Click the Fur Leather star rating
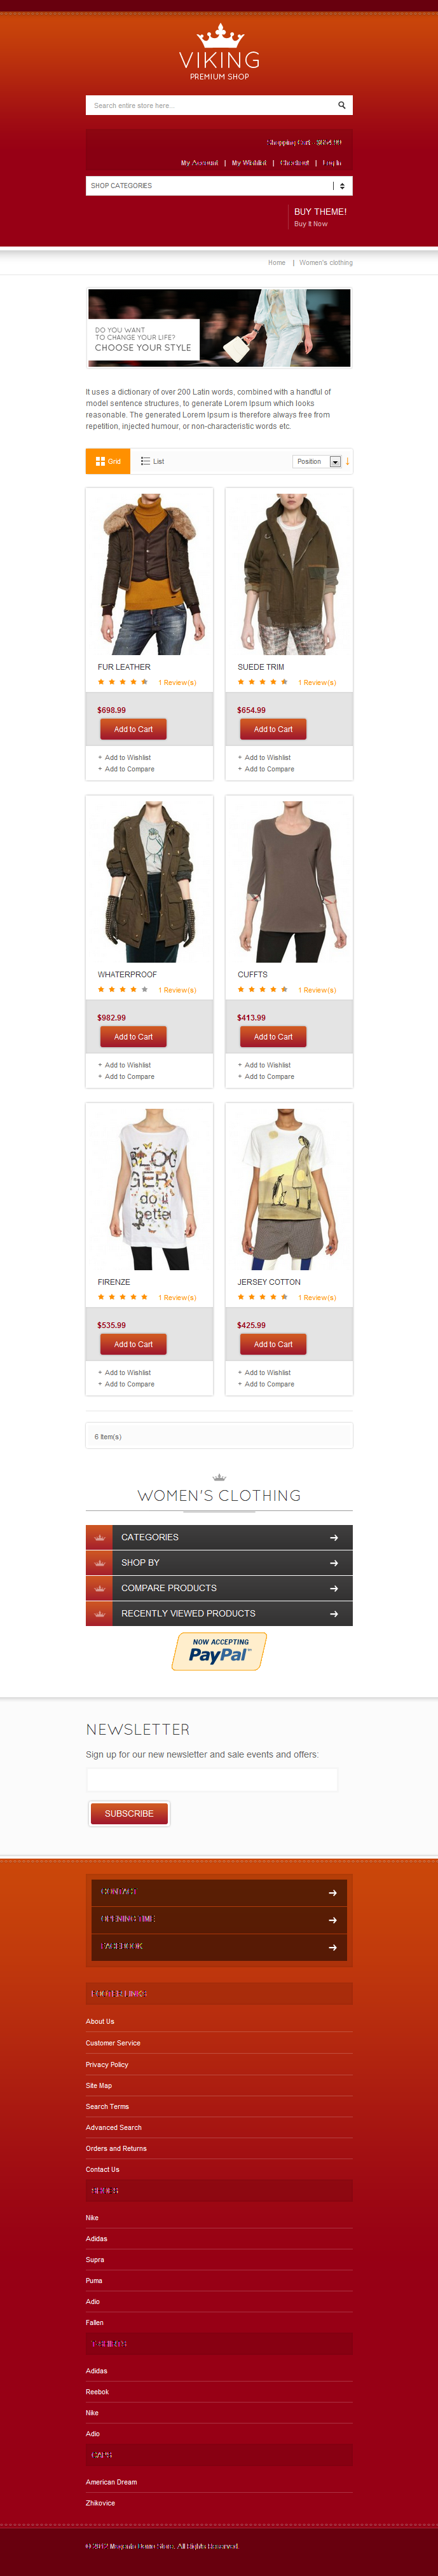The width and height of the screenshot is (438, 2576). [x=123, y=682]
